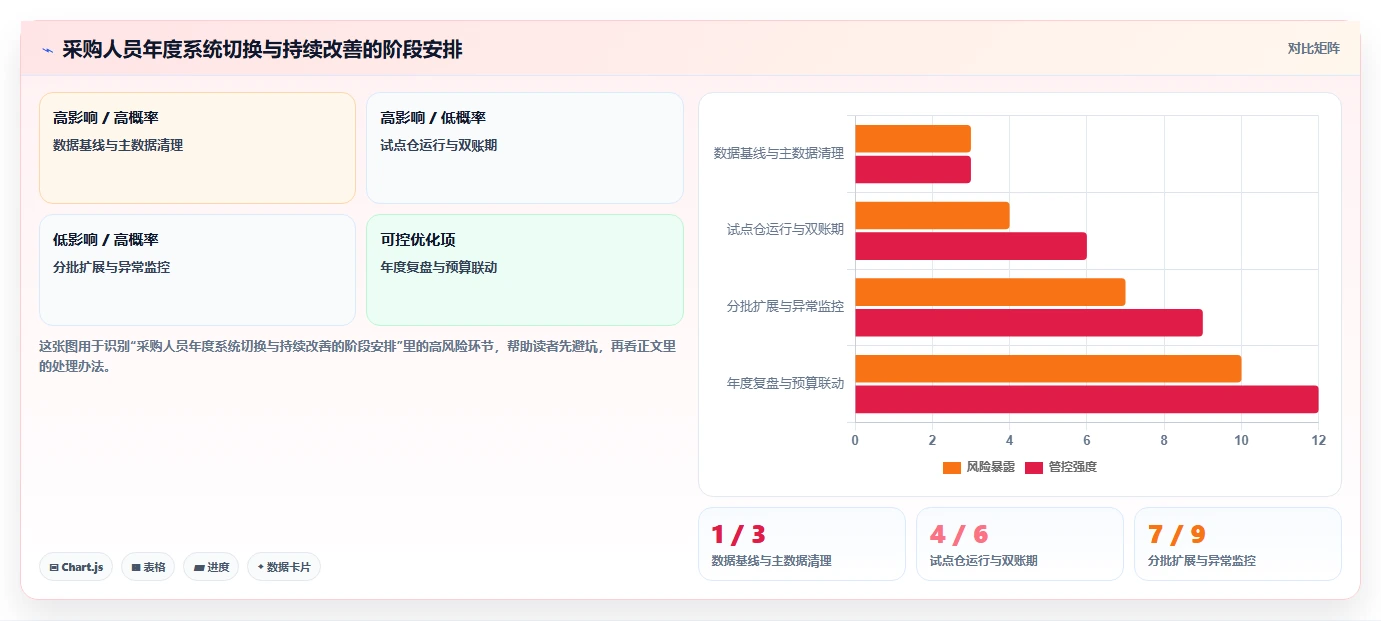1381x621 pixels.
Task: Click the orange bar for 分批扩展与异常监控
Action: tap(990, 292)
